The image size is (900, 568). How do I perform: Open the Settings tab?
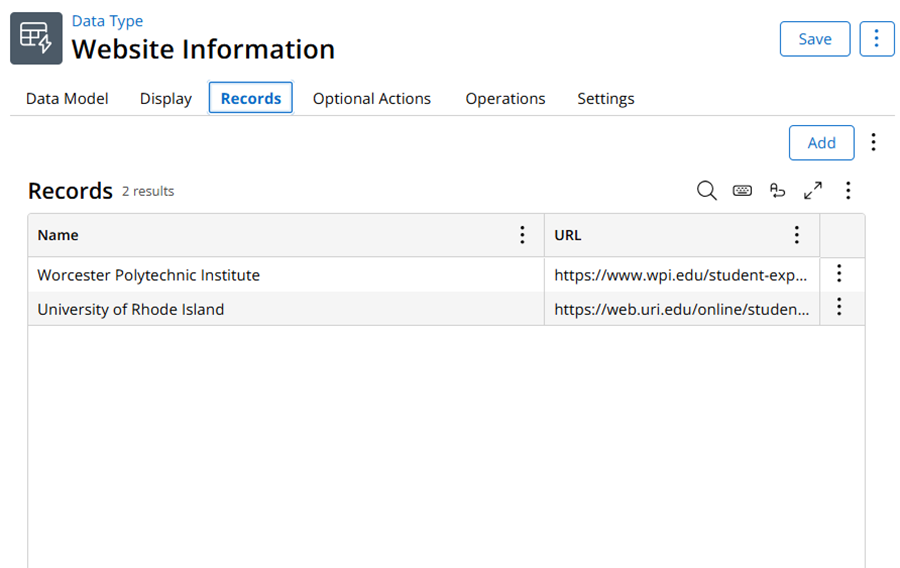(606, 99)
